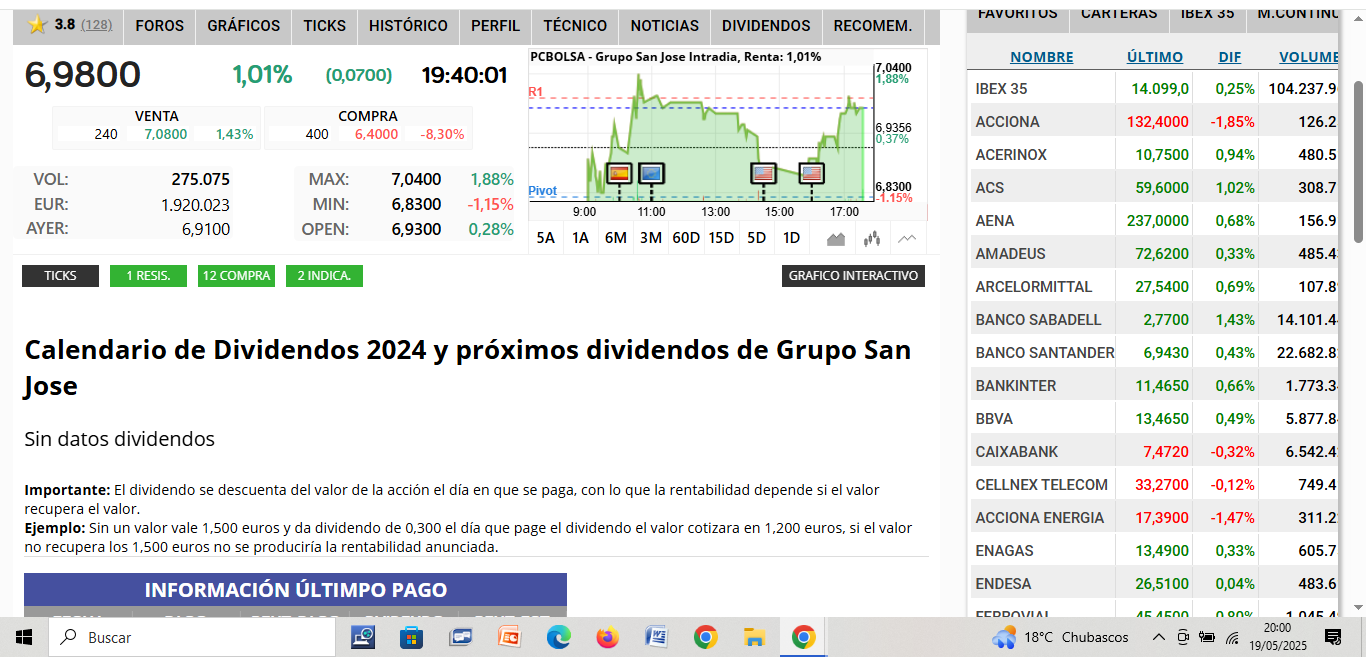Open the TICKS tab in top navigation
The image size is (1366, 657).
point(325,25)
